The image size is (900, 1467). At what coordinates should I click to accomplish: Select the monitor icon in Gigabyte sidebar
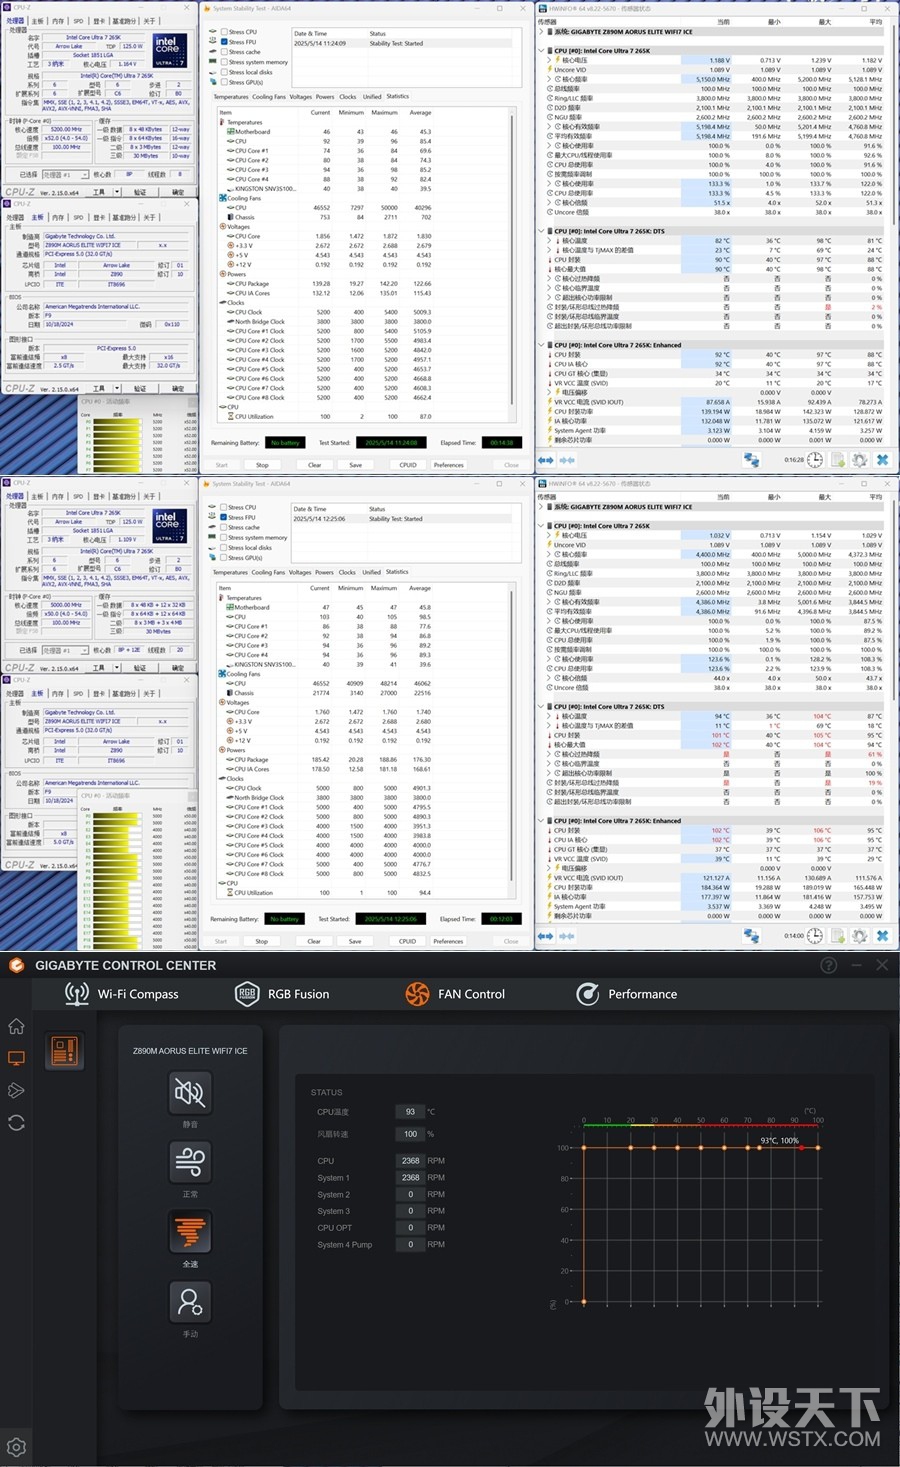(x=16, y=1058)
